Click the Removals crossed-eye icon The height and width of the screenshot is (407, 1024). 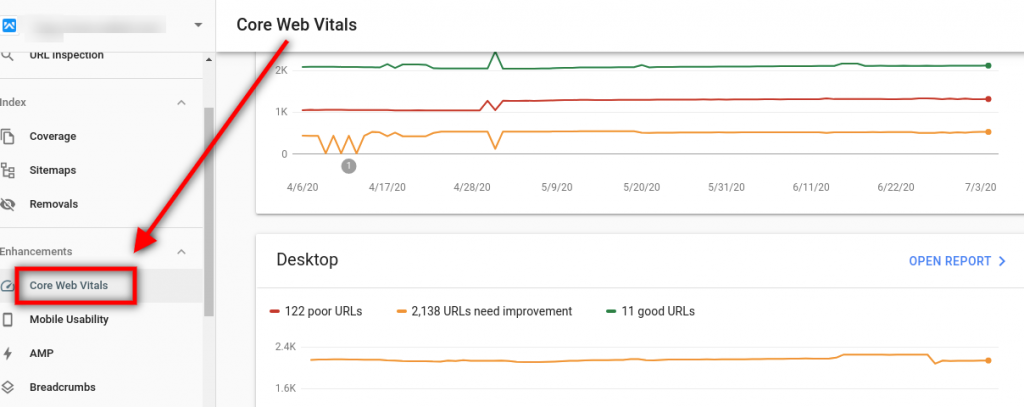[8, 204]
